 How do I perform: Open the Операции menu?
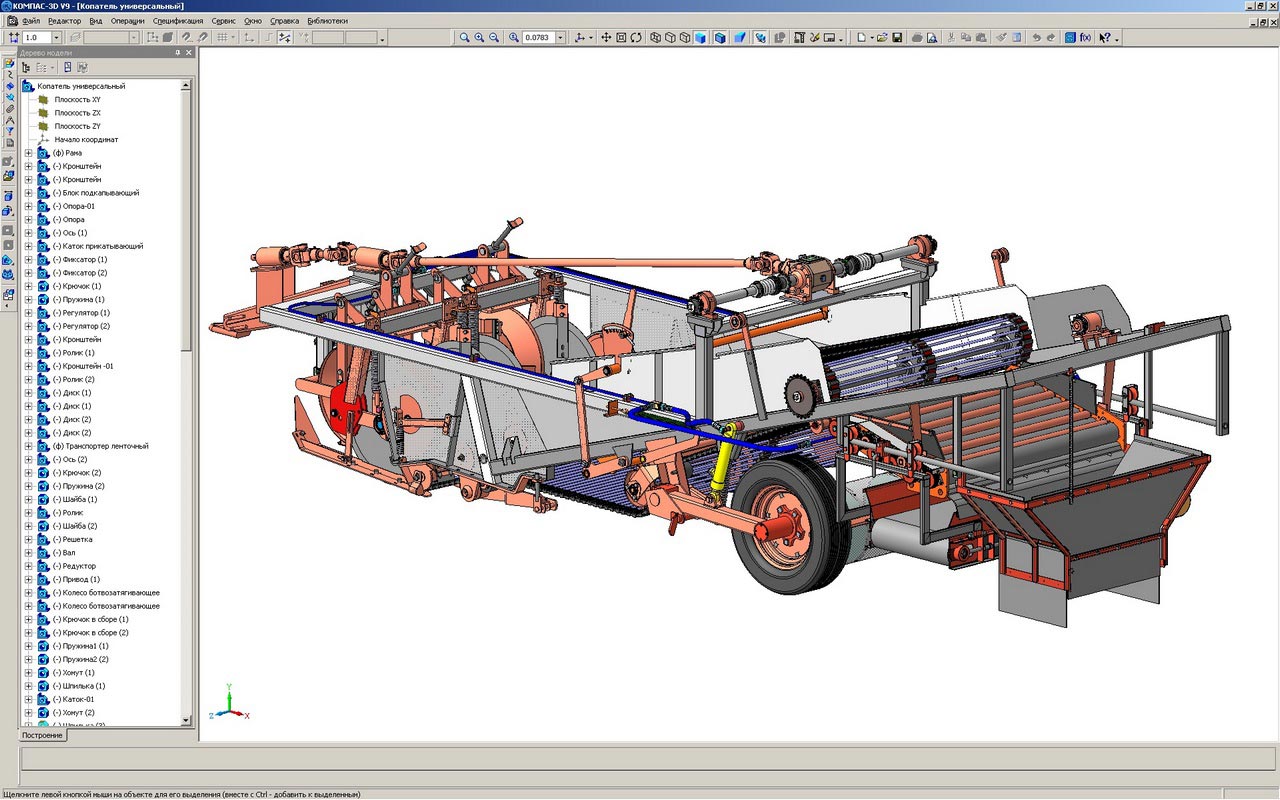pyautogui.click(x=127, y=21)
